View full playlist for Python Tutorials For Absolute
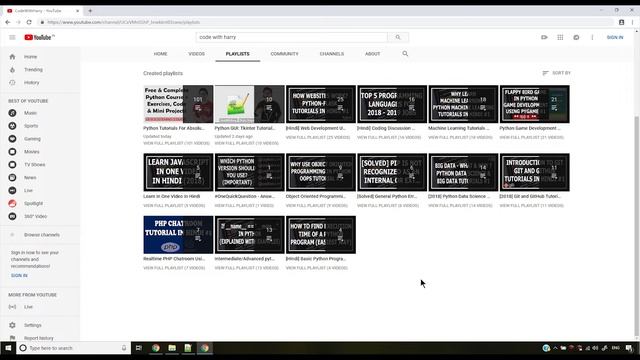Viewport: 640px width, 360px height. click(176, 143)
